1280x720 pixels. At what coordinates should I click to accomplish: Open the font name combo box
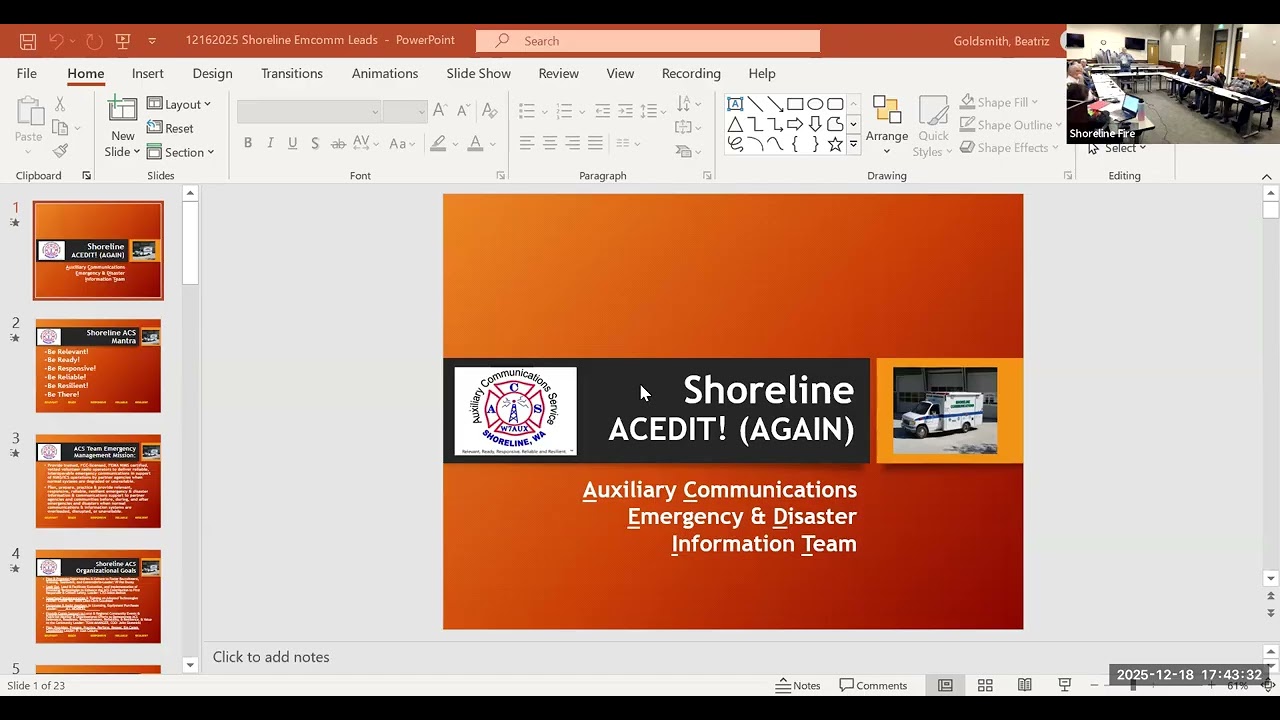[x=310, y=111]
